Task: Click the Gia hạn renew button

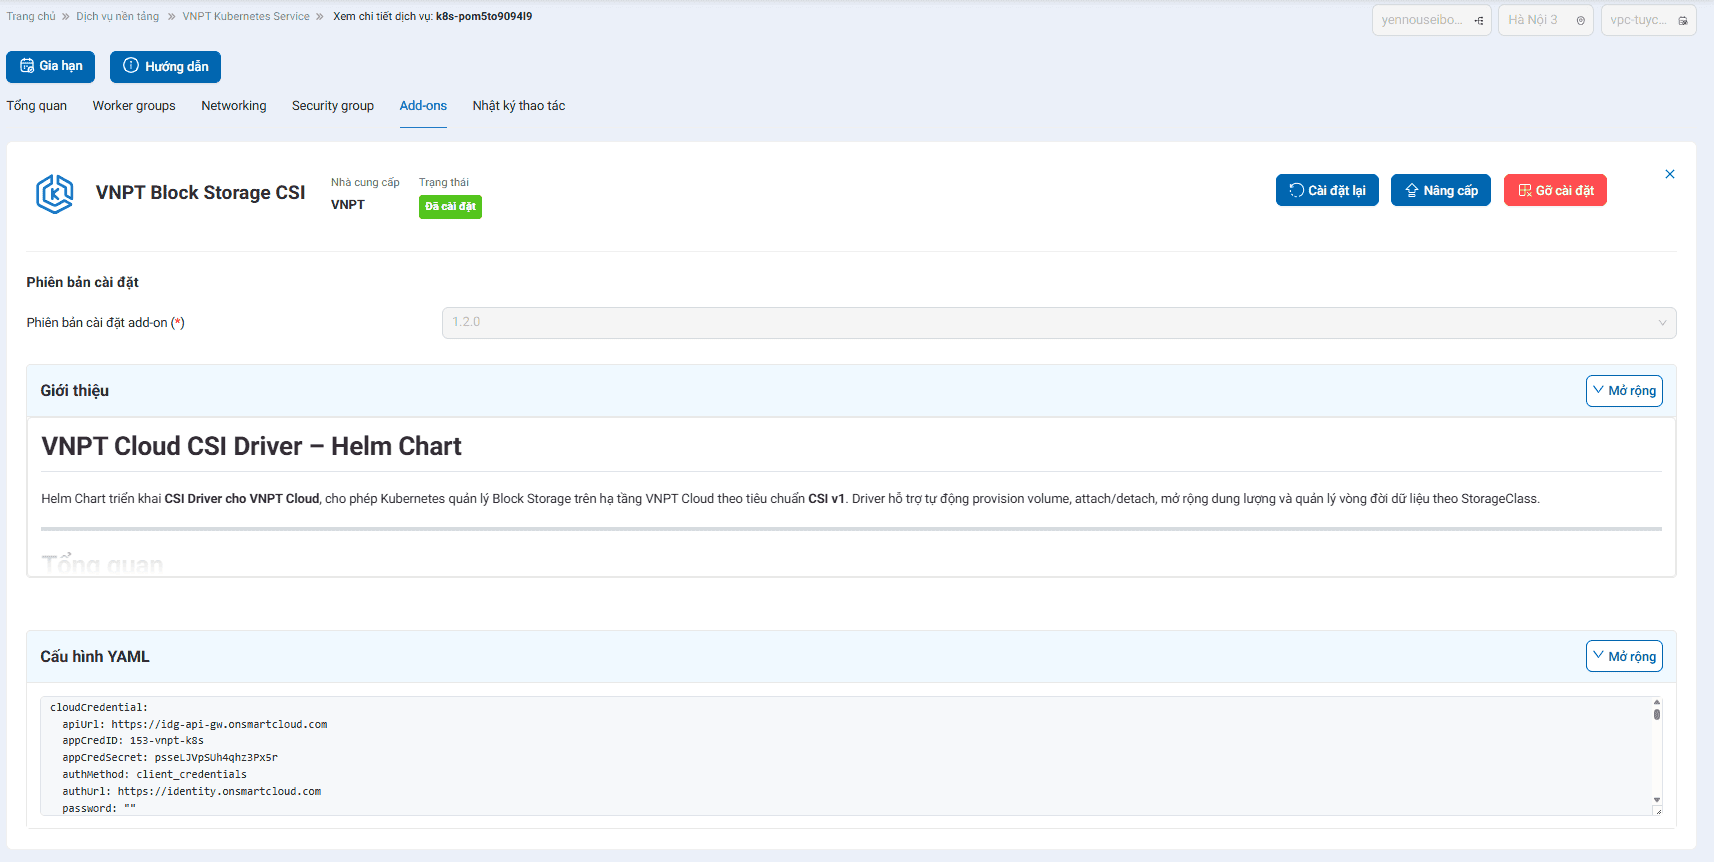Action: tap(51, 66)
